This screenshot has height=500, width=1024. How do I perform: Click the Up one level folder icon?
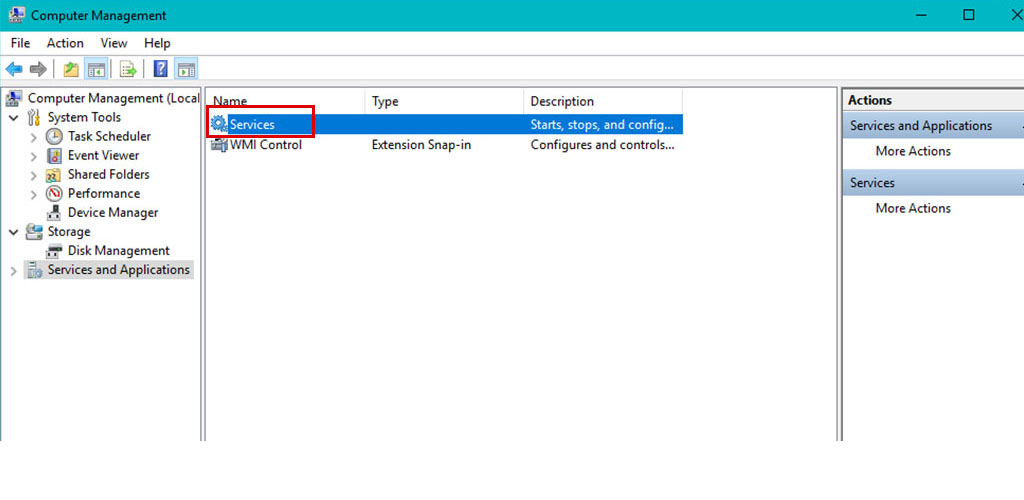coord(71,69)
